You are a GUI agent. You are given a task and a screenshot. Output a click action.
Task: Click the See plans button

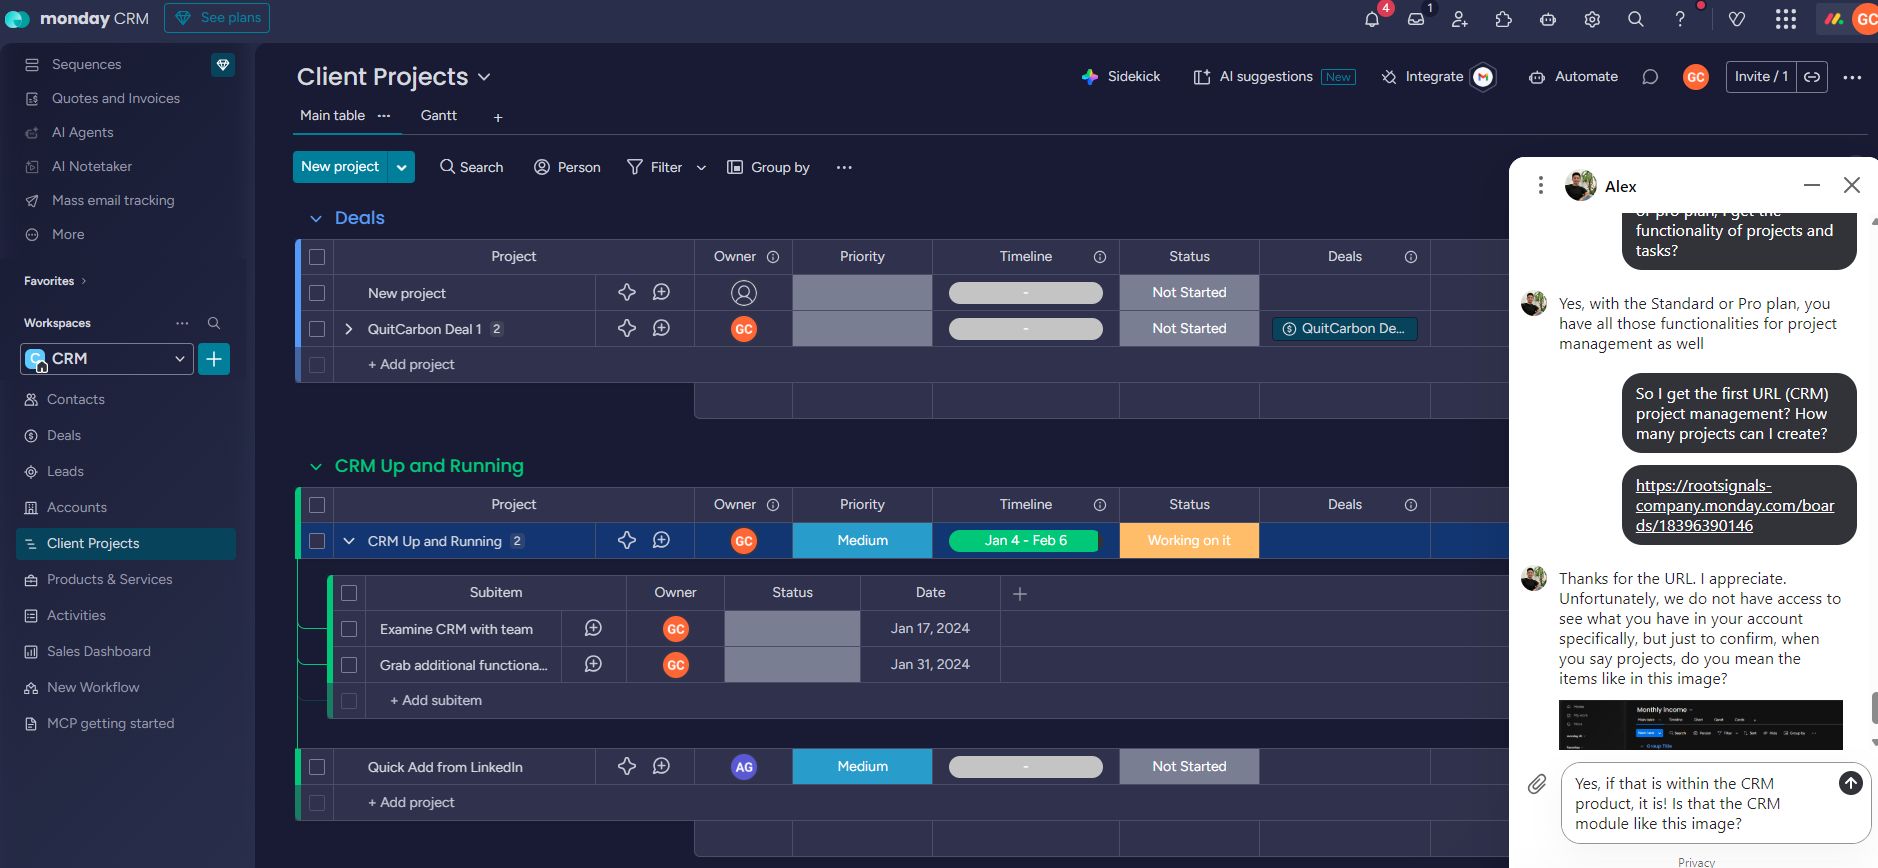pos(217,18)
